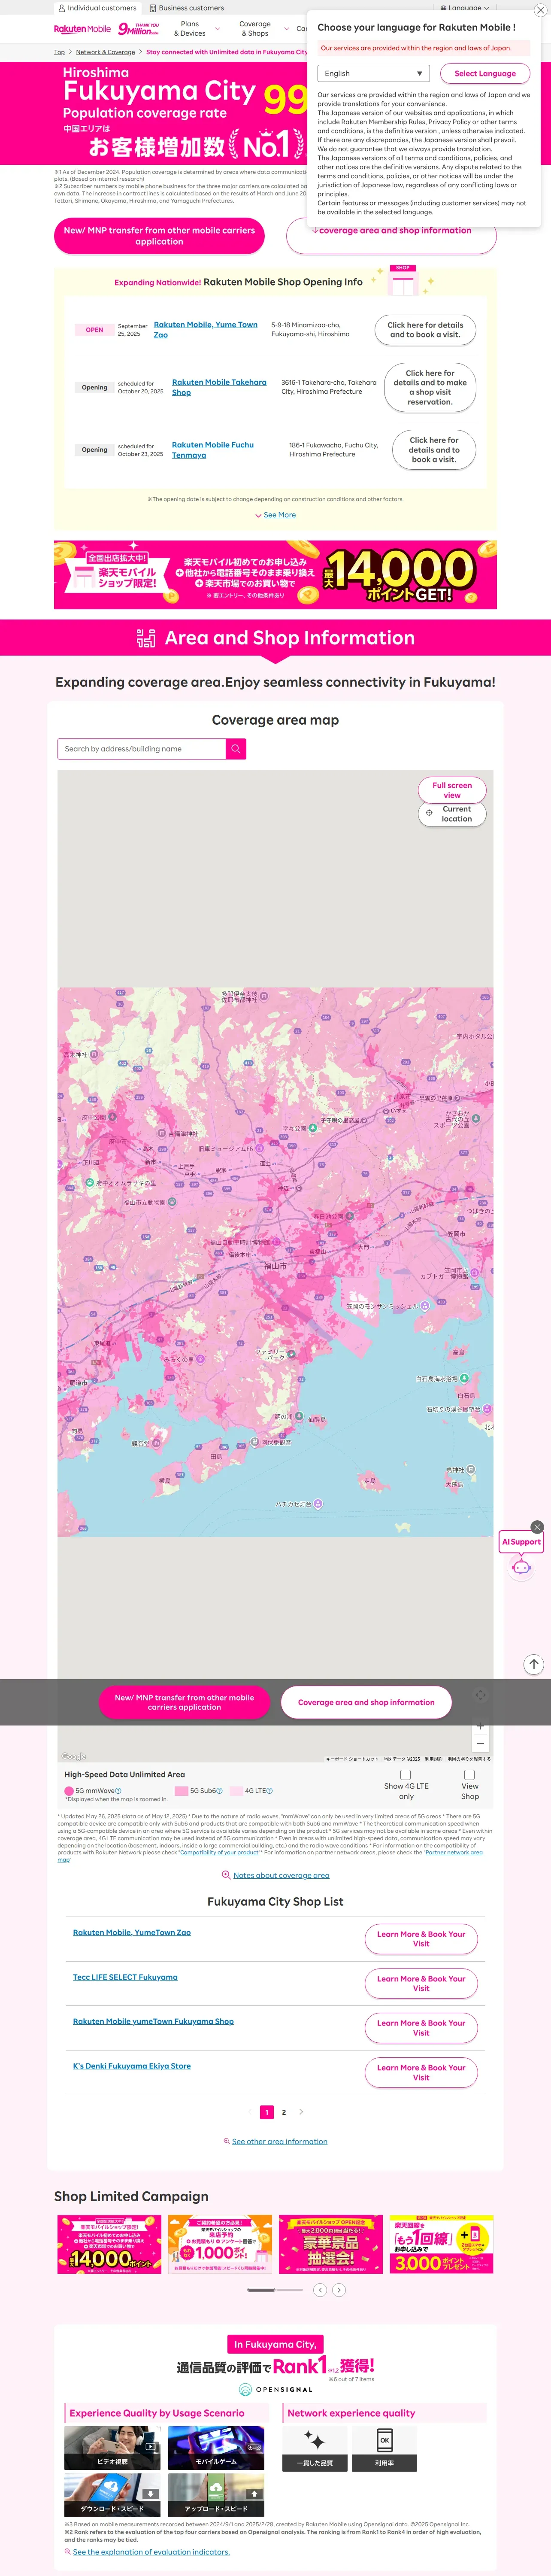Show next campaign carousel slide
The height and width of the screenshot is (2576, 551).
(339, 2290)
